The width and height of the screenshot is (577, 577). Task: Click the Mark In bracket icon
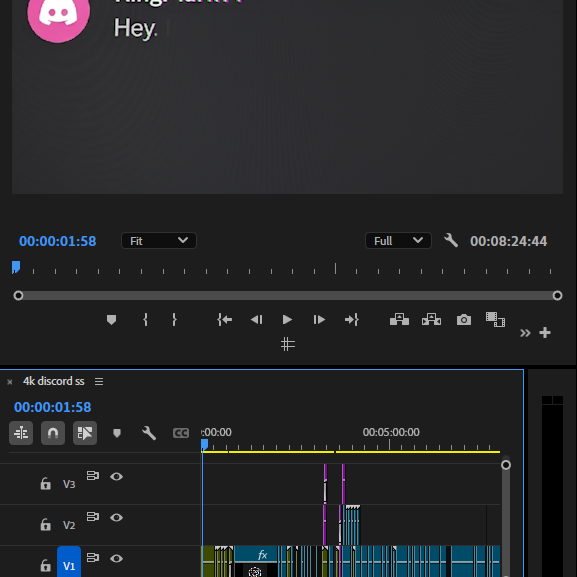coord(145,319)
